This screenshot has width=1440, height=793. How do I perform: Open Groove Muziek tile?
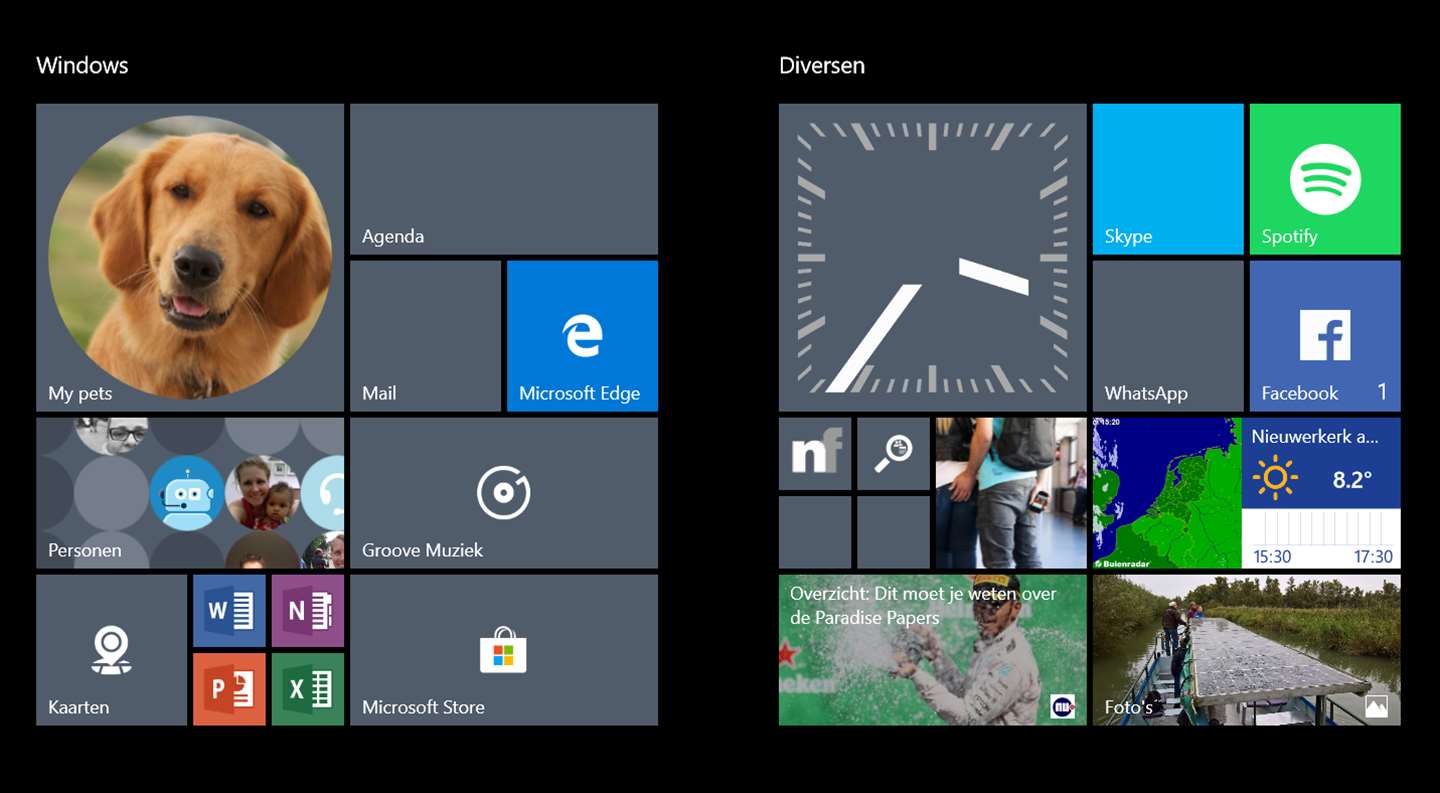(x=504, y=493)
